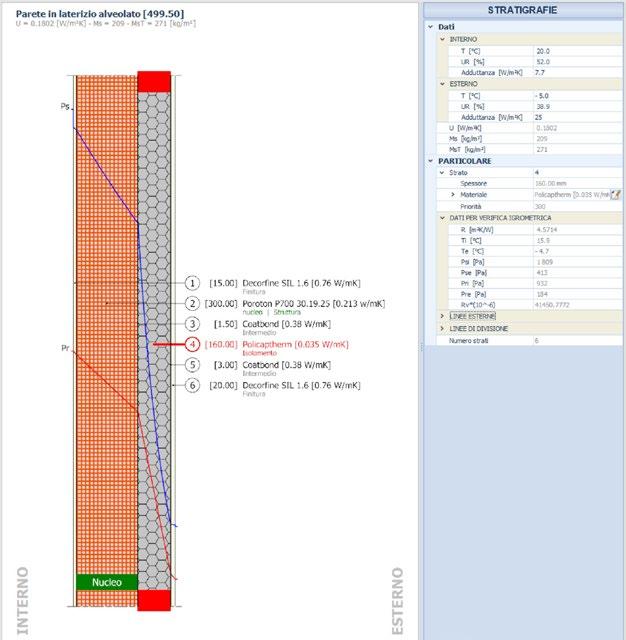Click the Strato value field showing 4
This screenshot has width=626, height=640.
tap(578, 173)
